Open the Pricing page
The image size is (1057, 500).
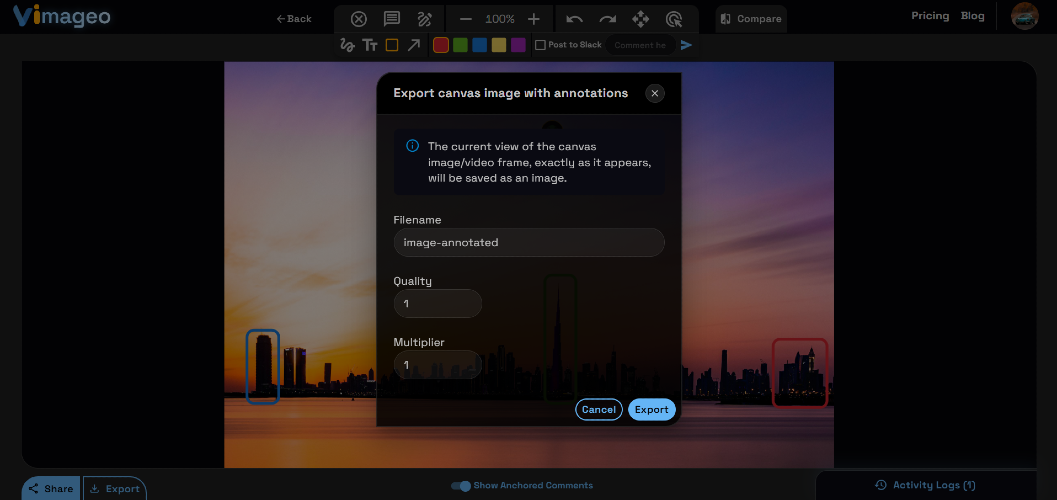coord(930,16)
